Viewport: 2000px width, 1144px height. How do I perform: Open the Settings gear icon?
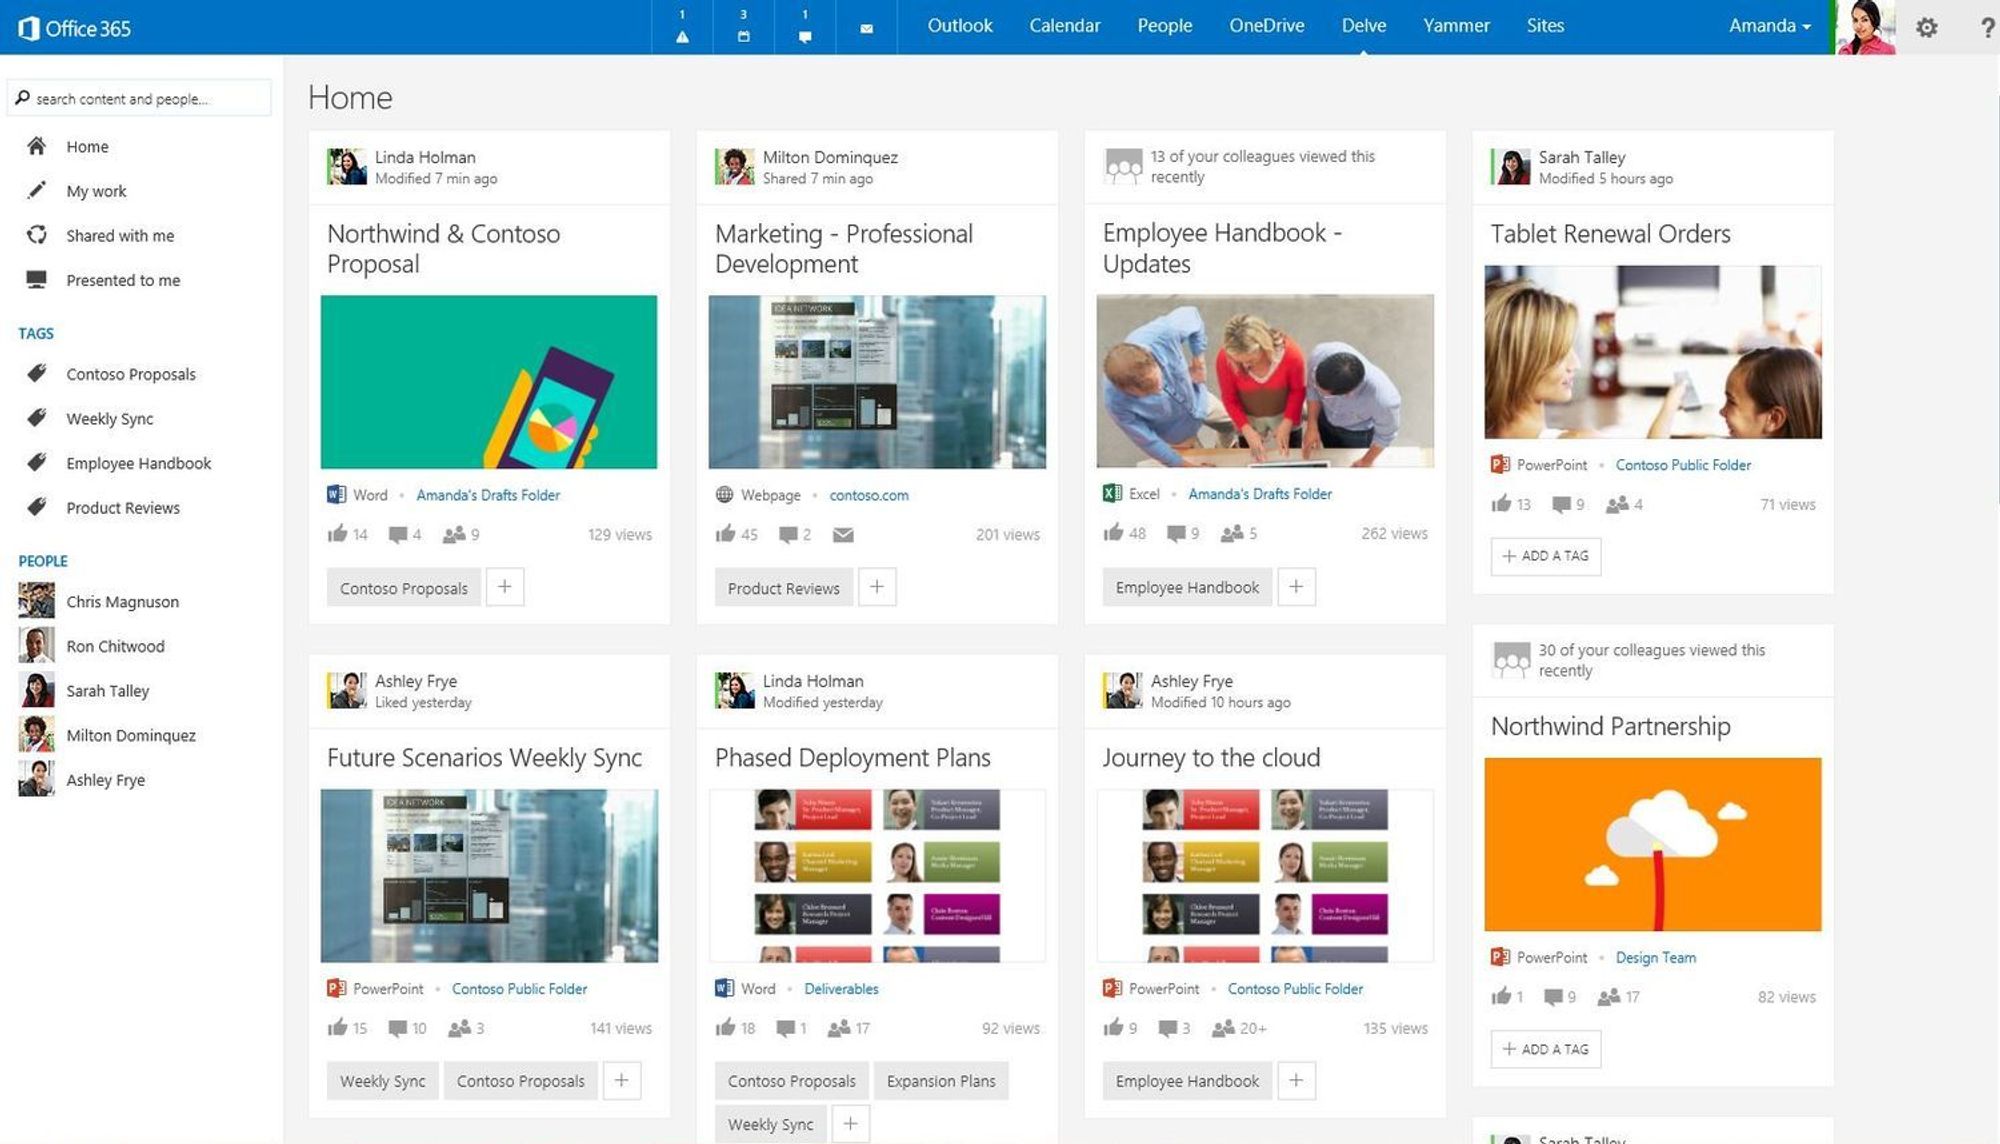tap(1926, 27)
